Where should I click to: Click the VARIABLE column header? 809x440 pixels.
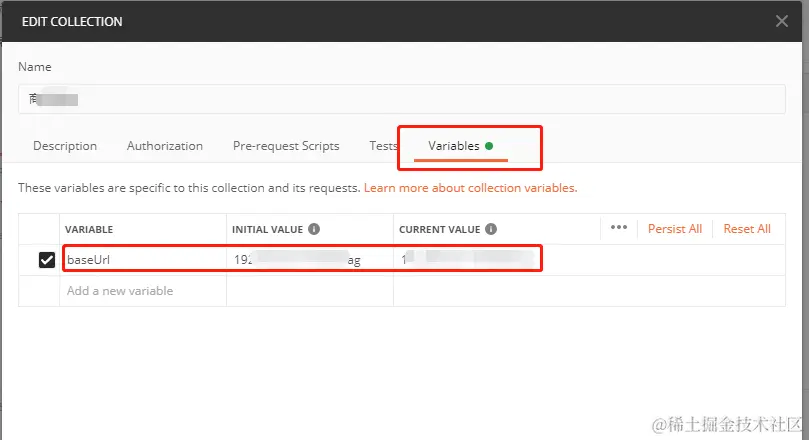(89, 230)
